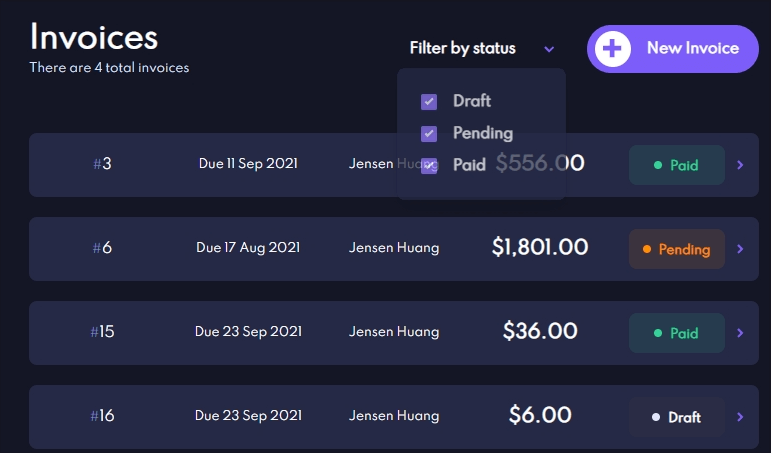The width and height of the screenshot is (771, 453).
Task: Uncheck the Paid filter checkbox
Action: coord(429,165)
